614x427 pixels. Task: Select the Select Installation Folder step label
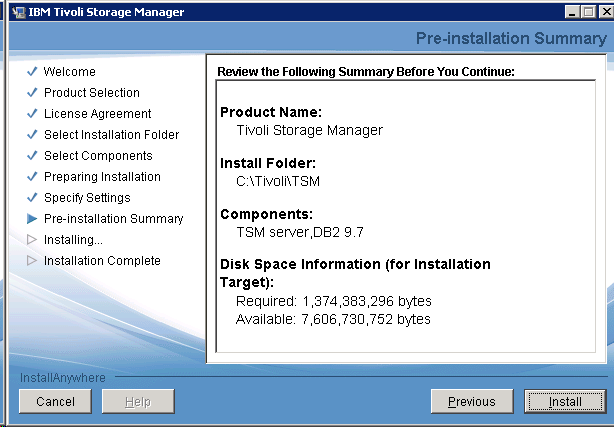(111, 135)
